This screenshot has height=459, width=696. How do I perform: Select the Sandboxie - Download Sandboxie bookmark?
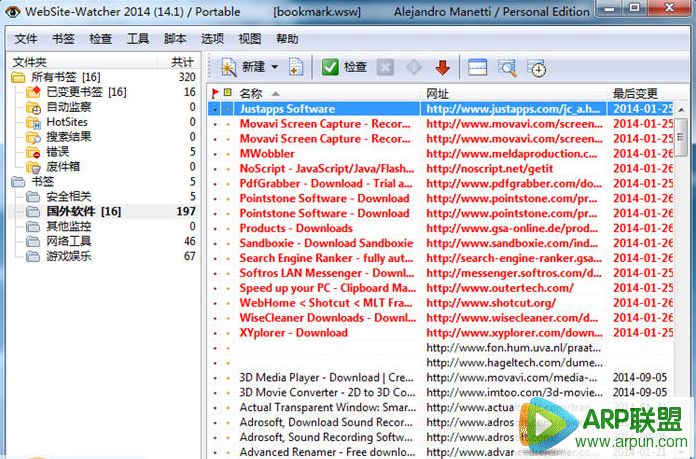pyautogui.click(x=325, y=243)
